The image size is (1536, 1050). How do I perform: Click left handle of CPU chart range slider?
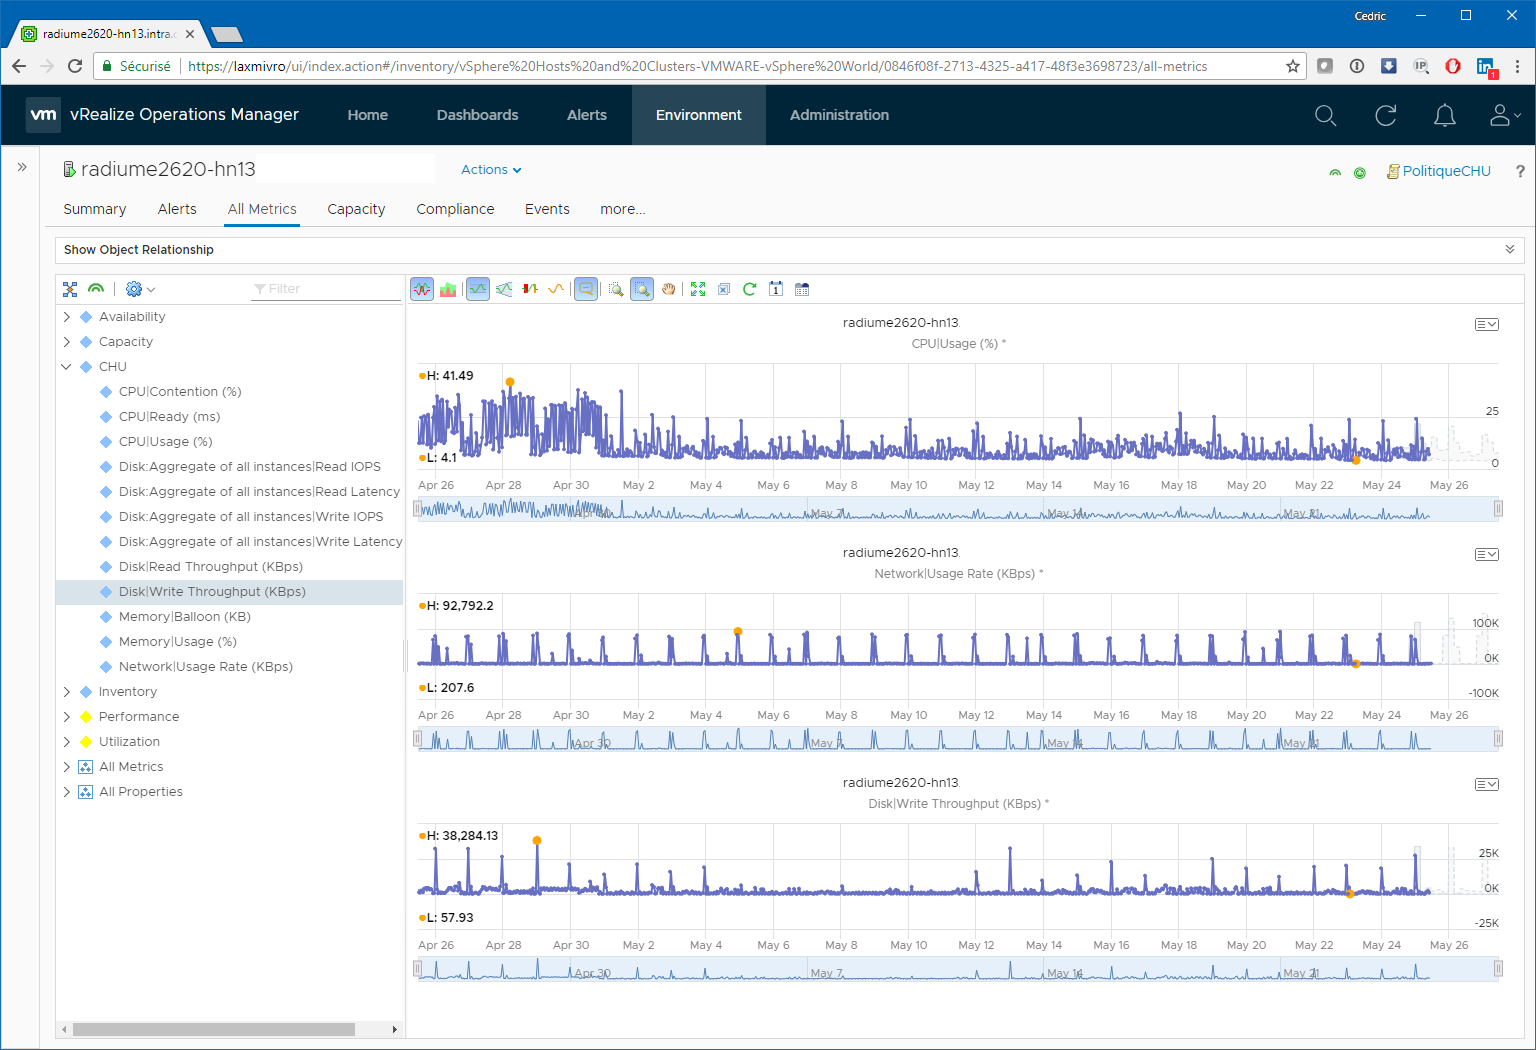[417, 509]
